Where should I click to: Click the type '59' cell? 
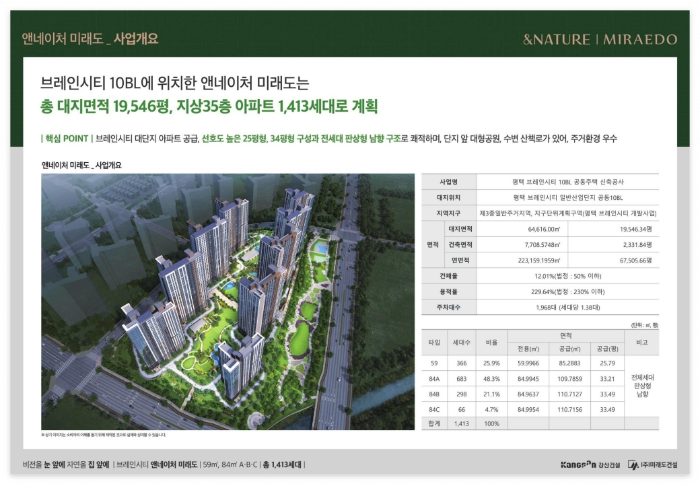pyautogui.click(x=434, y=363)
